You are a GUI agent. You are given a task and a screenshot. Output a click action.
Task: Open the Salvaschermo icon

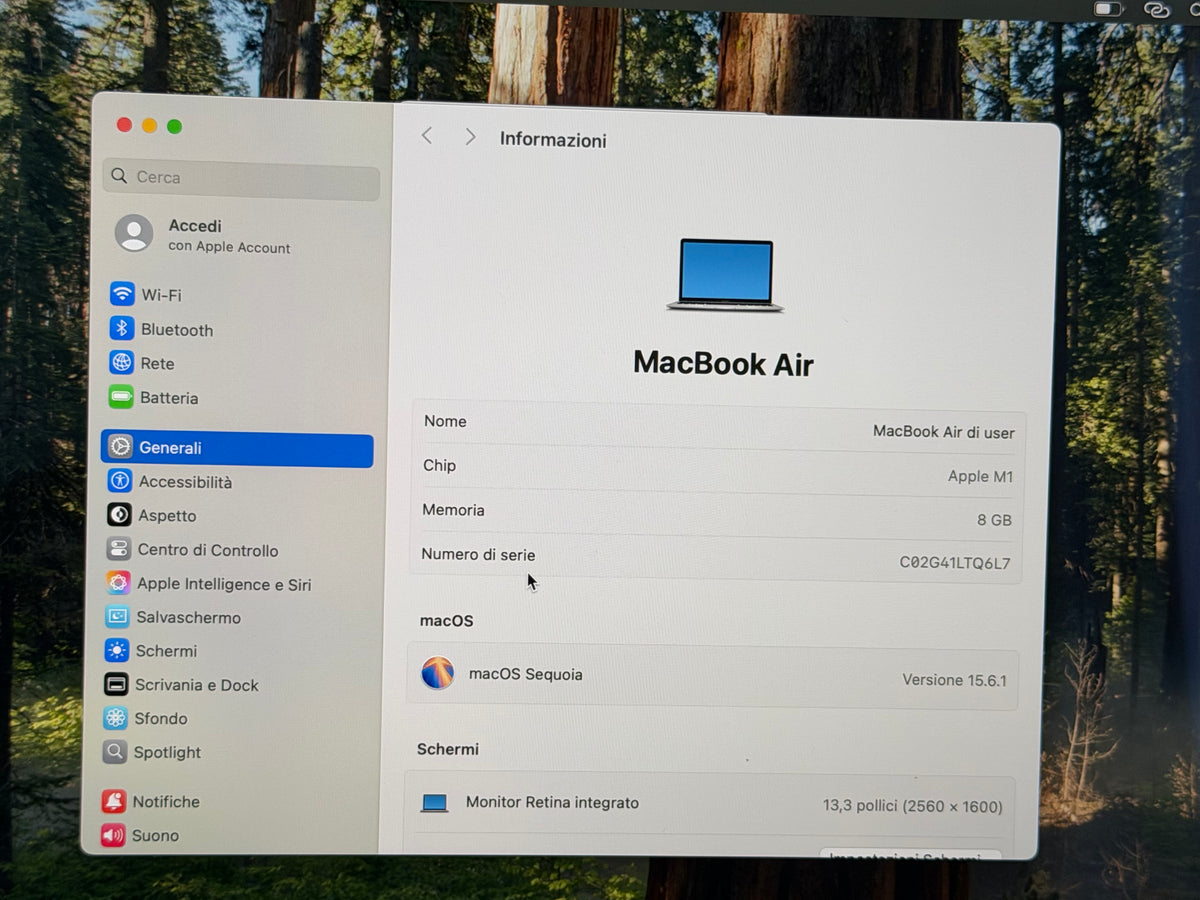point(117,617)
